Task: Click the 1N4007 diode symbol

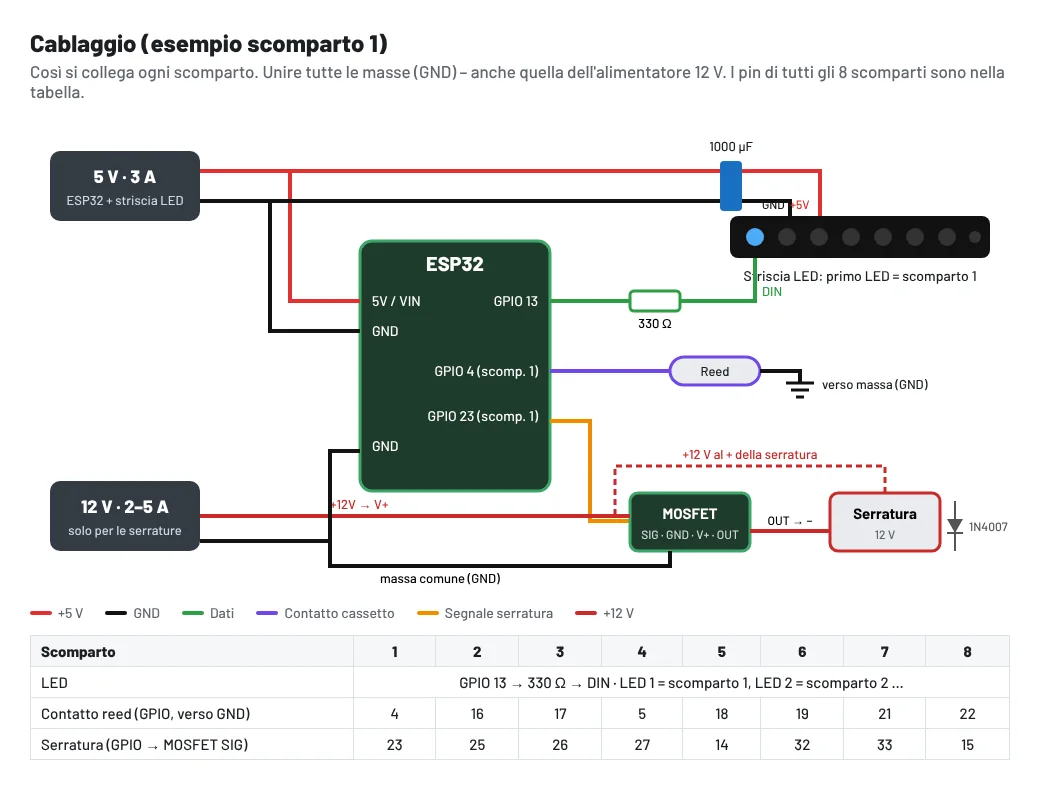Action: (954, 526)
